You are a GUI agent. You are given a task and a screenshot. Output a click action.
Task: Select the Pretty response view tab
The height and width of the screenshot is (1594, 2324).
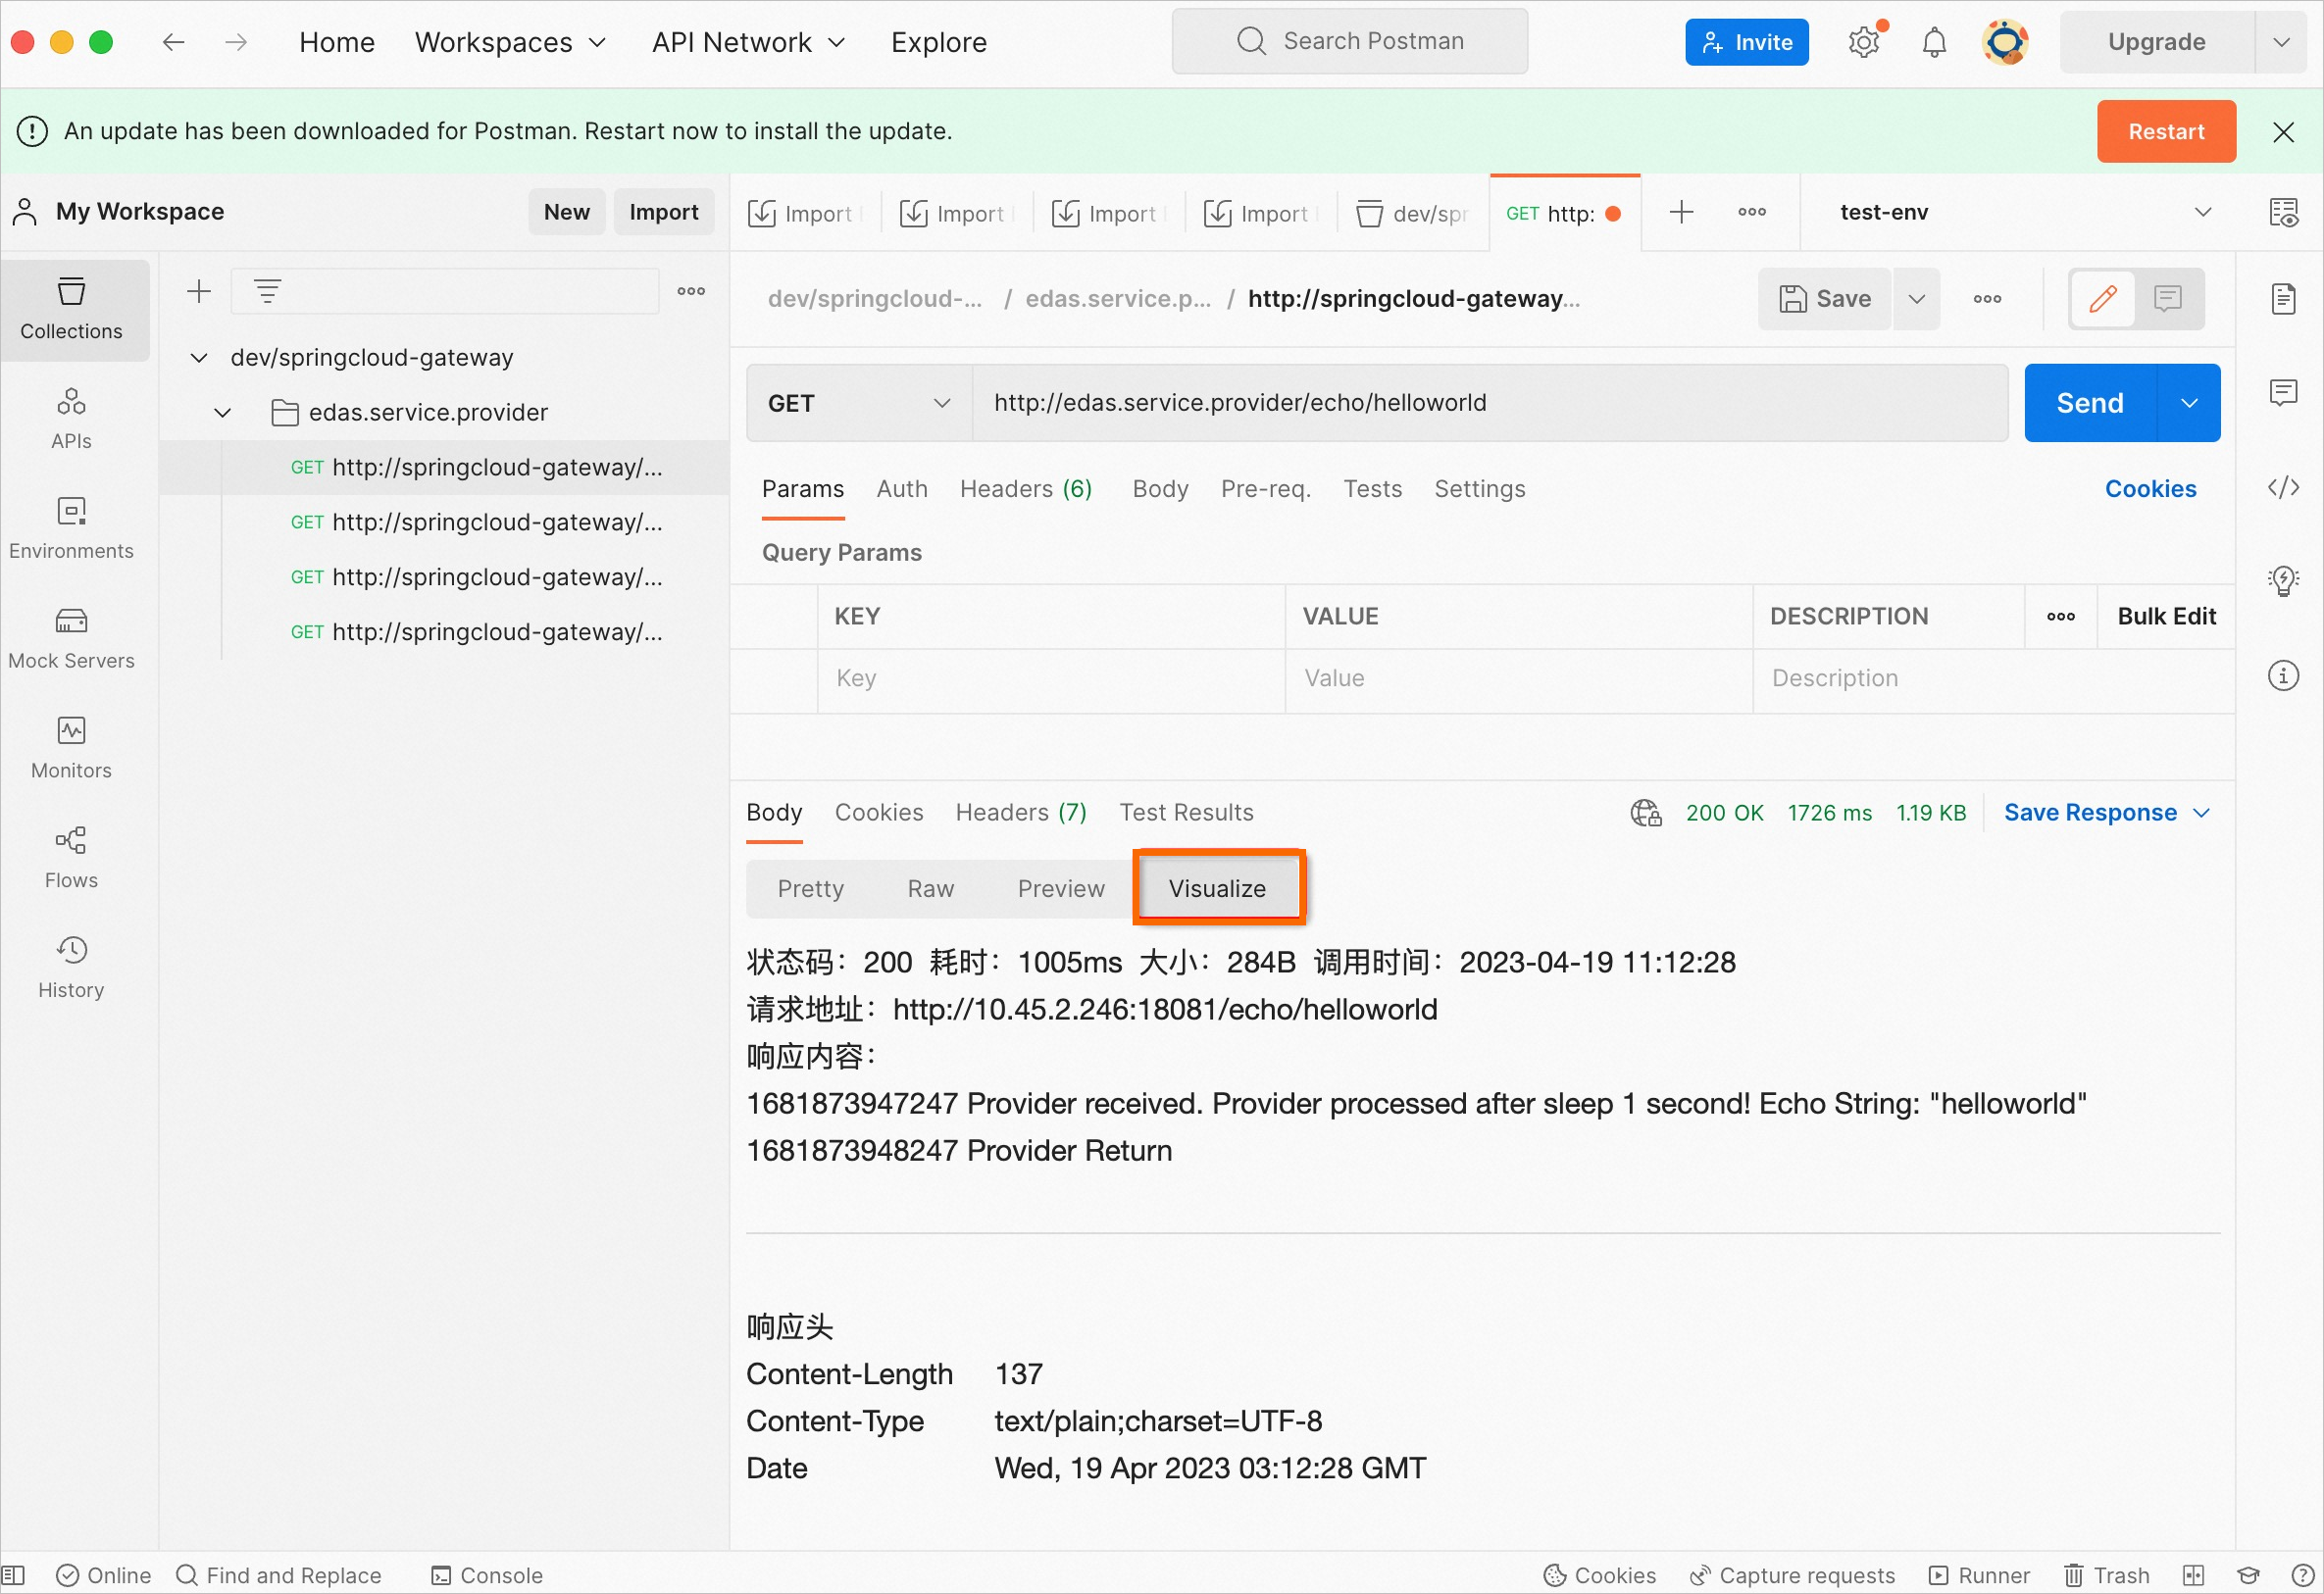click(x=811, y=889)
